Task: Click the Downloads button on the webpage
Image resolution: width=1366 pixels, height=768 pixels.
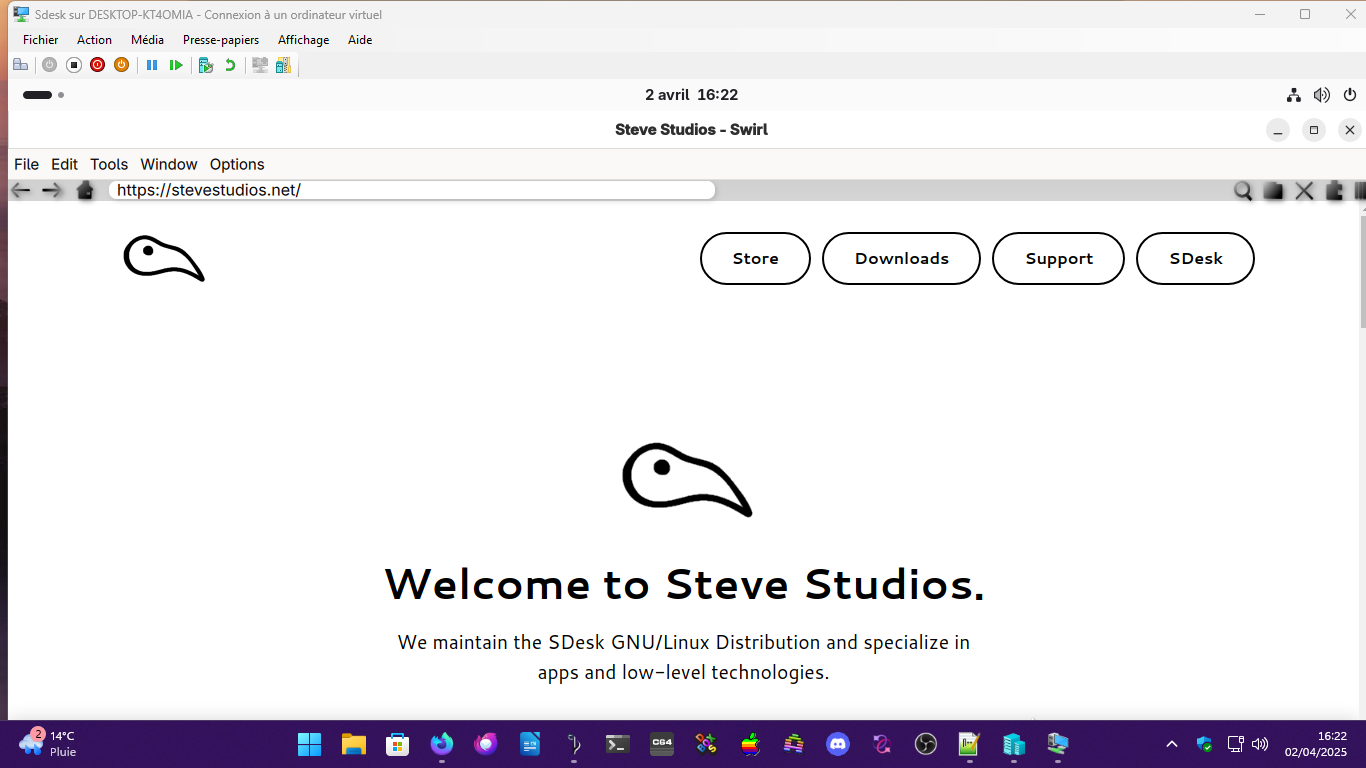Action: tap(901, 258)
